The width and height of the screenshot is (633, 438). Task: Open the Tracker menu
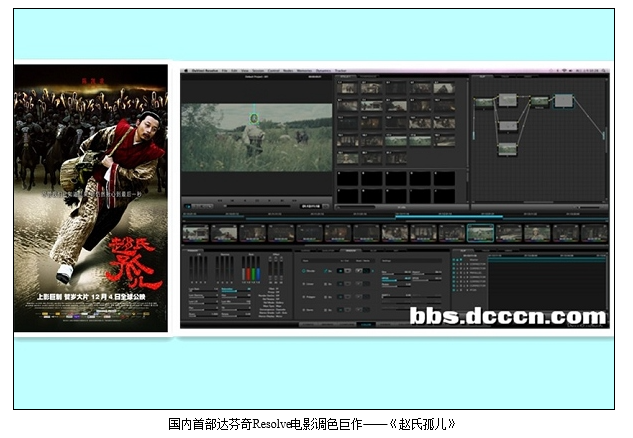[341, 71]
